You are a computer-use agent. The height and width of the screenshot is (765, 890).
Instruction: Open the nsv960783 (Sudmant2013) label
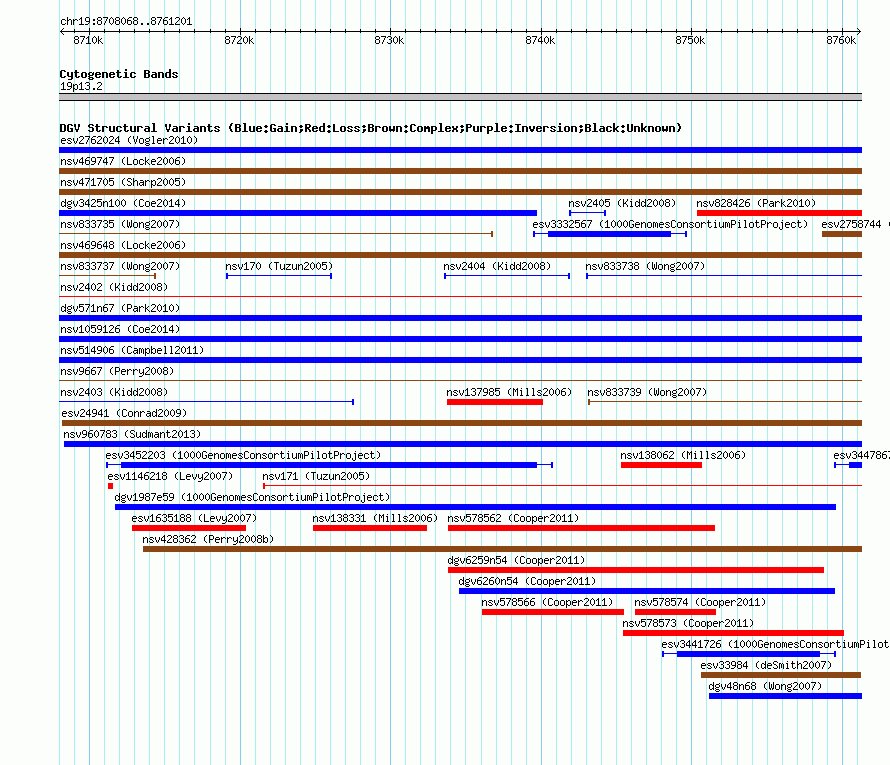(x=132, y=434)
